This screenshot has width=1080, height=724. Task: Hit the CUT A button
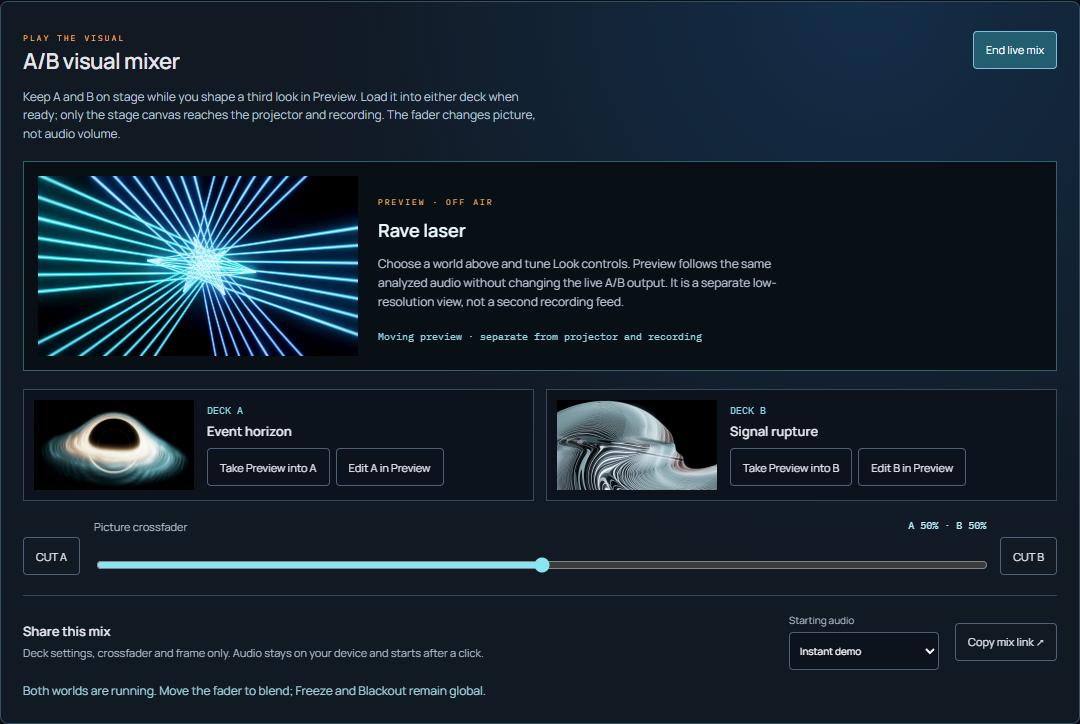[x=51, y=556]
